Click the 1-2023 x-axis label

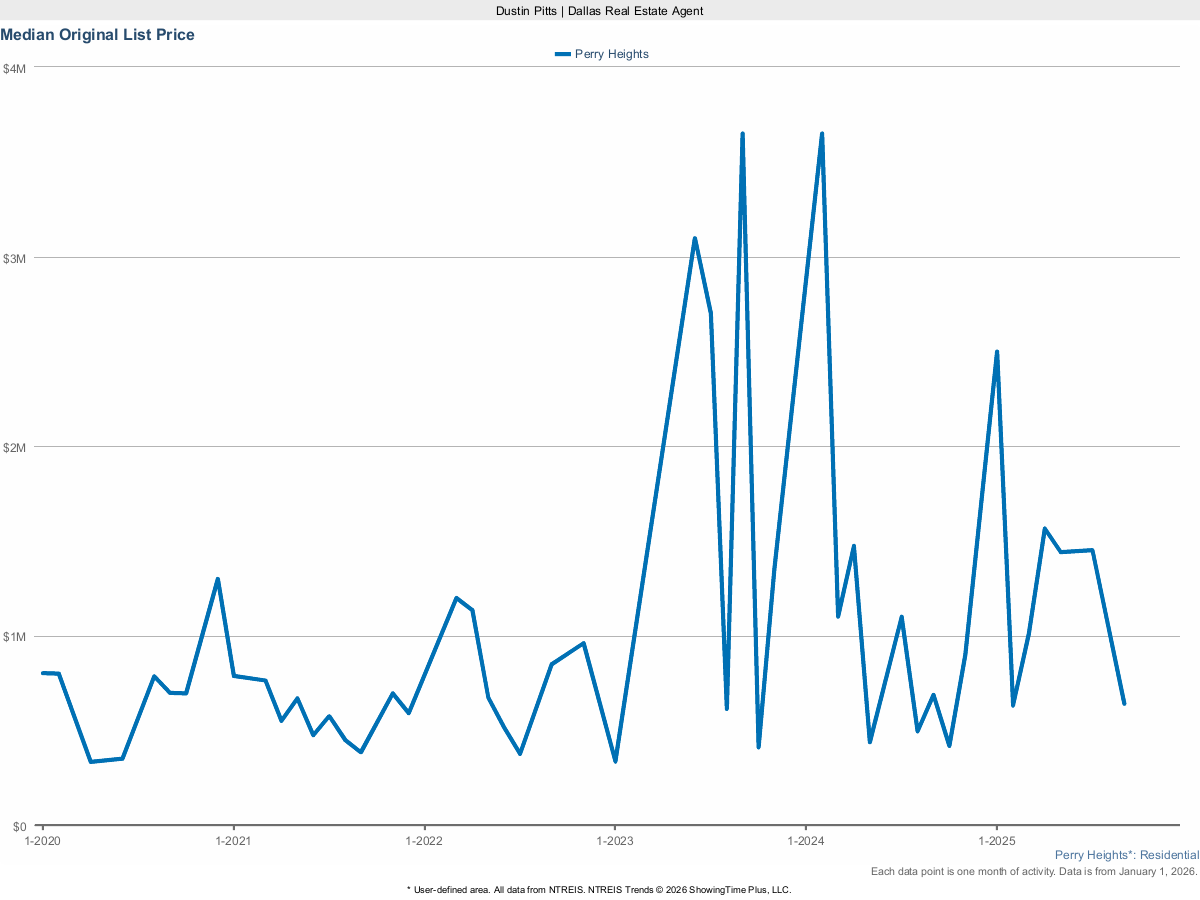click(615, 841)
